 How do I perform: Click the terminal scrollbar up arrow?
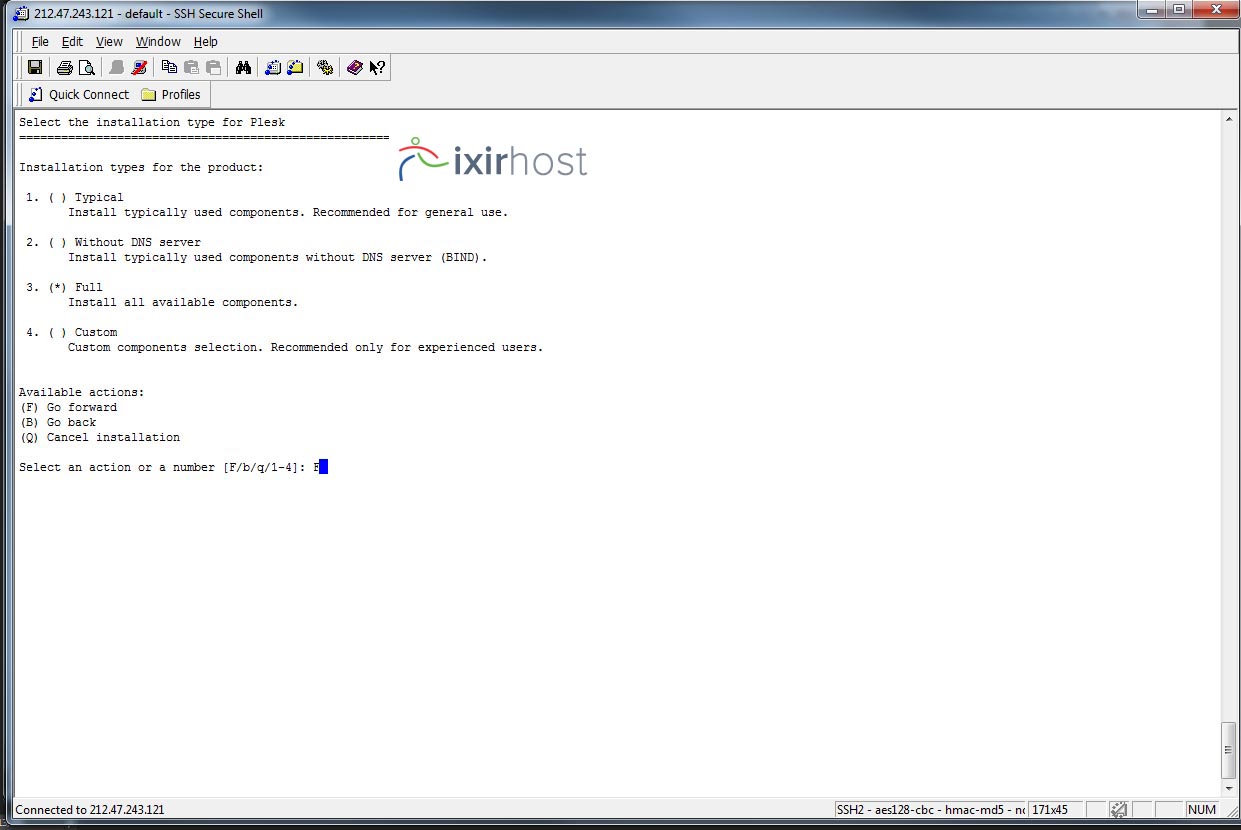tap(1229, 119)
